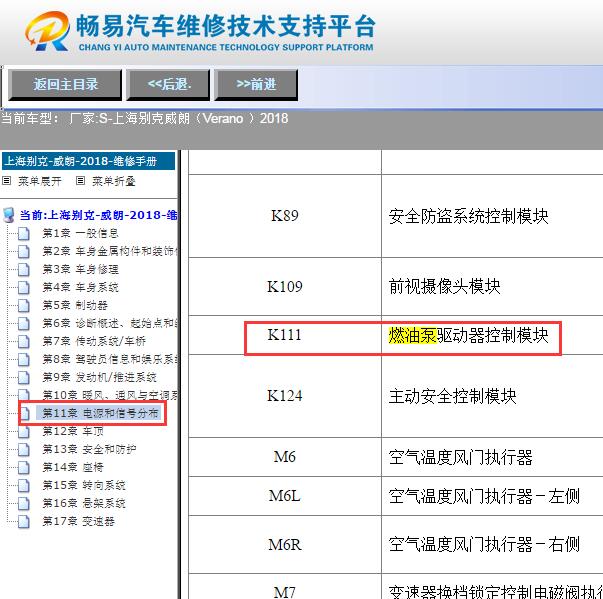
Task: Click page icon beside 第5章 制动器
Action: [x=23, y=306]
